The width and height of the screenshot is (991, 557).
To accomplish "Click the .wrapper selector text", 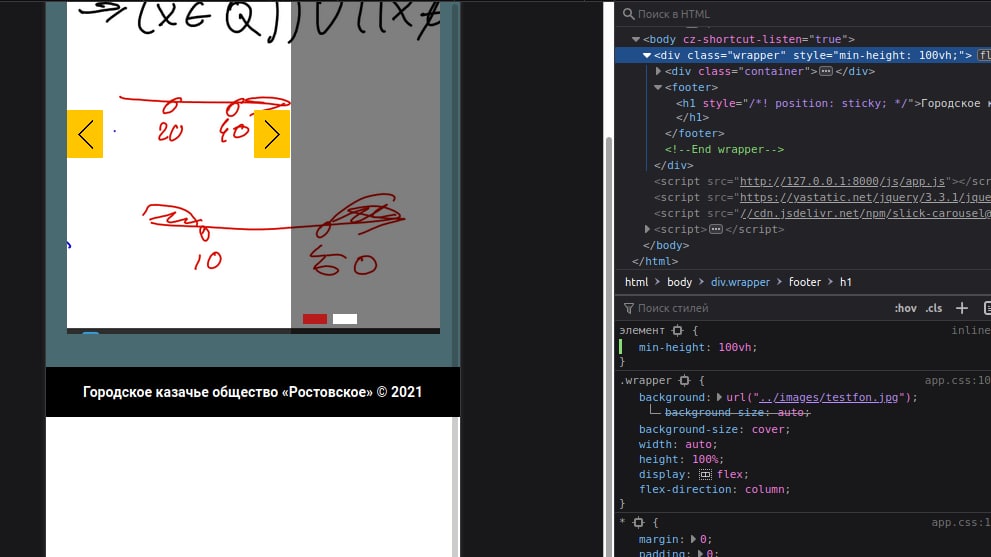I will (x=645, y=381).
